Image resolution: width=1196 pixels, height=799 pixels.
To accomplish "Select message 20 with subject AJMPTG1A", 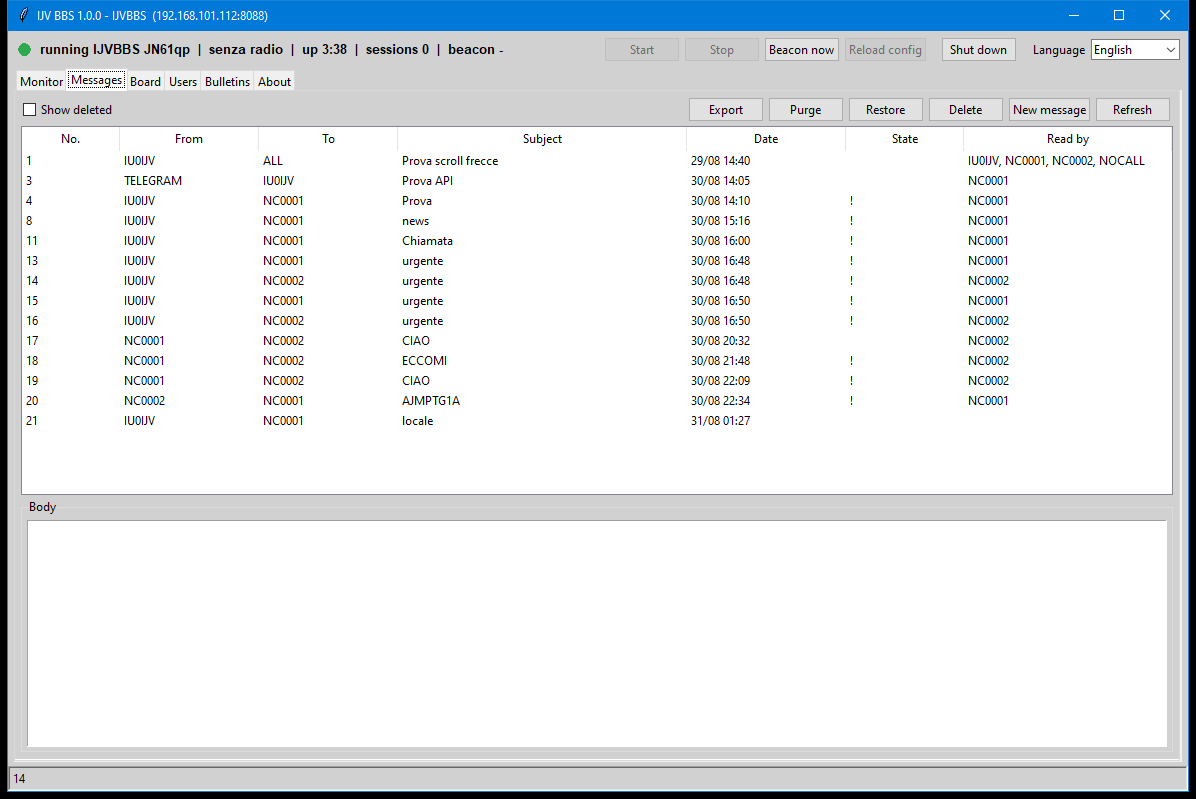I will click(x=596, y=400).
